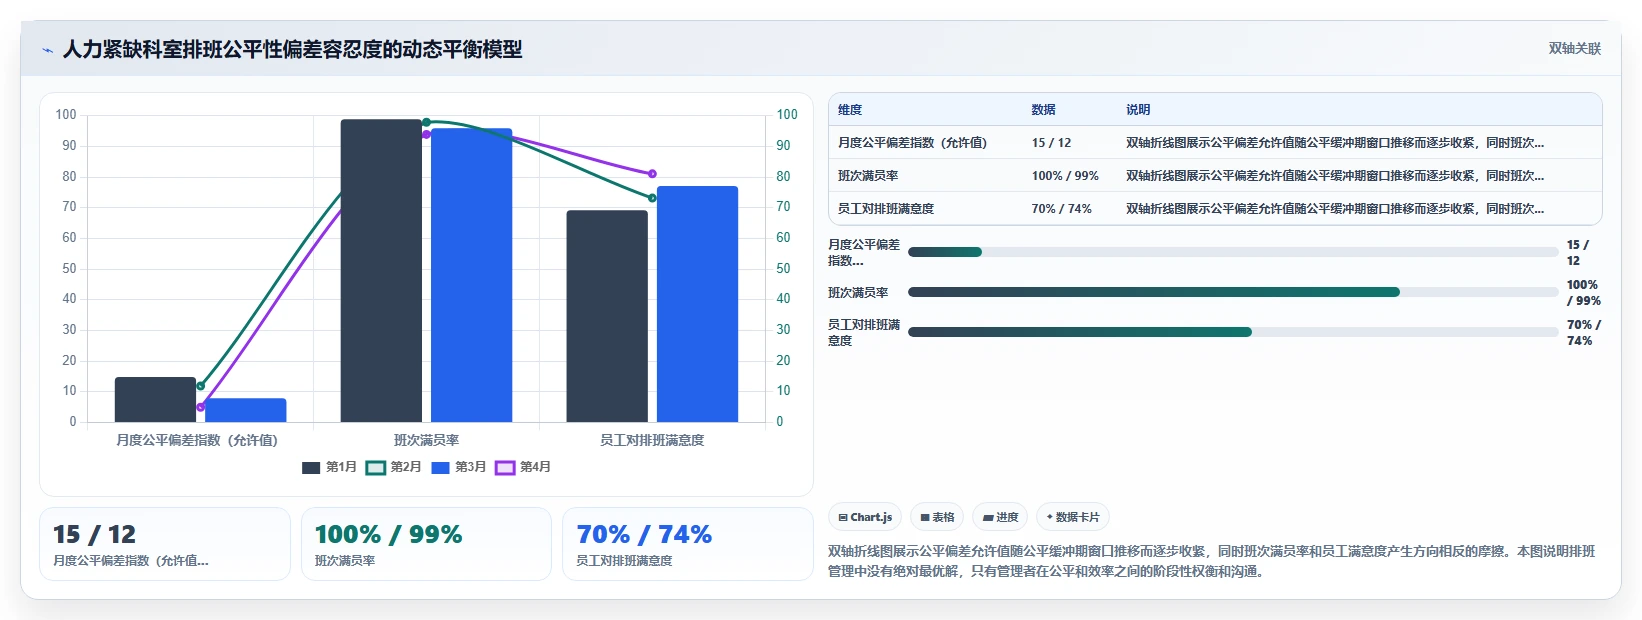Image resolution: width=1642 pixels, height=620 pixels.
Task: Click the x-axis label 员工对排班满意度
Action: (x=652, y=440)
